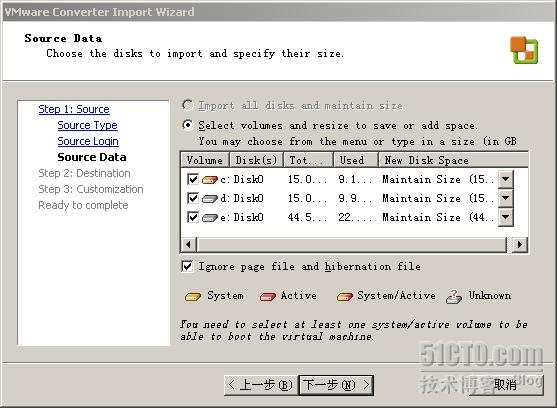Uncheck the e: volume checkbox
The height and width of the screenshot is (408, 557).
point(193,217)
